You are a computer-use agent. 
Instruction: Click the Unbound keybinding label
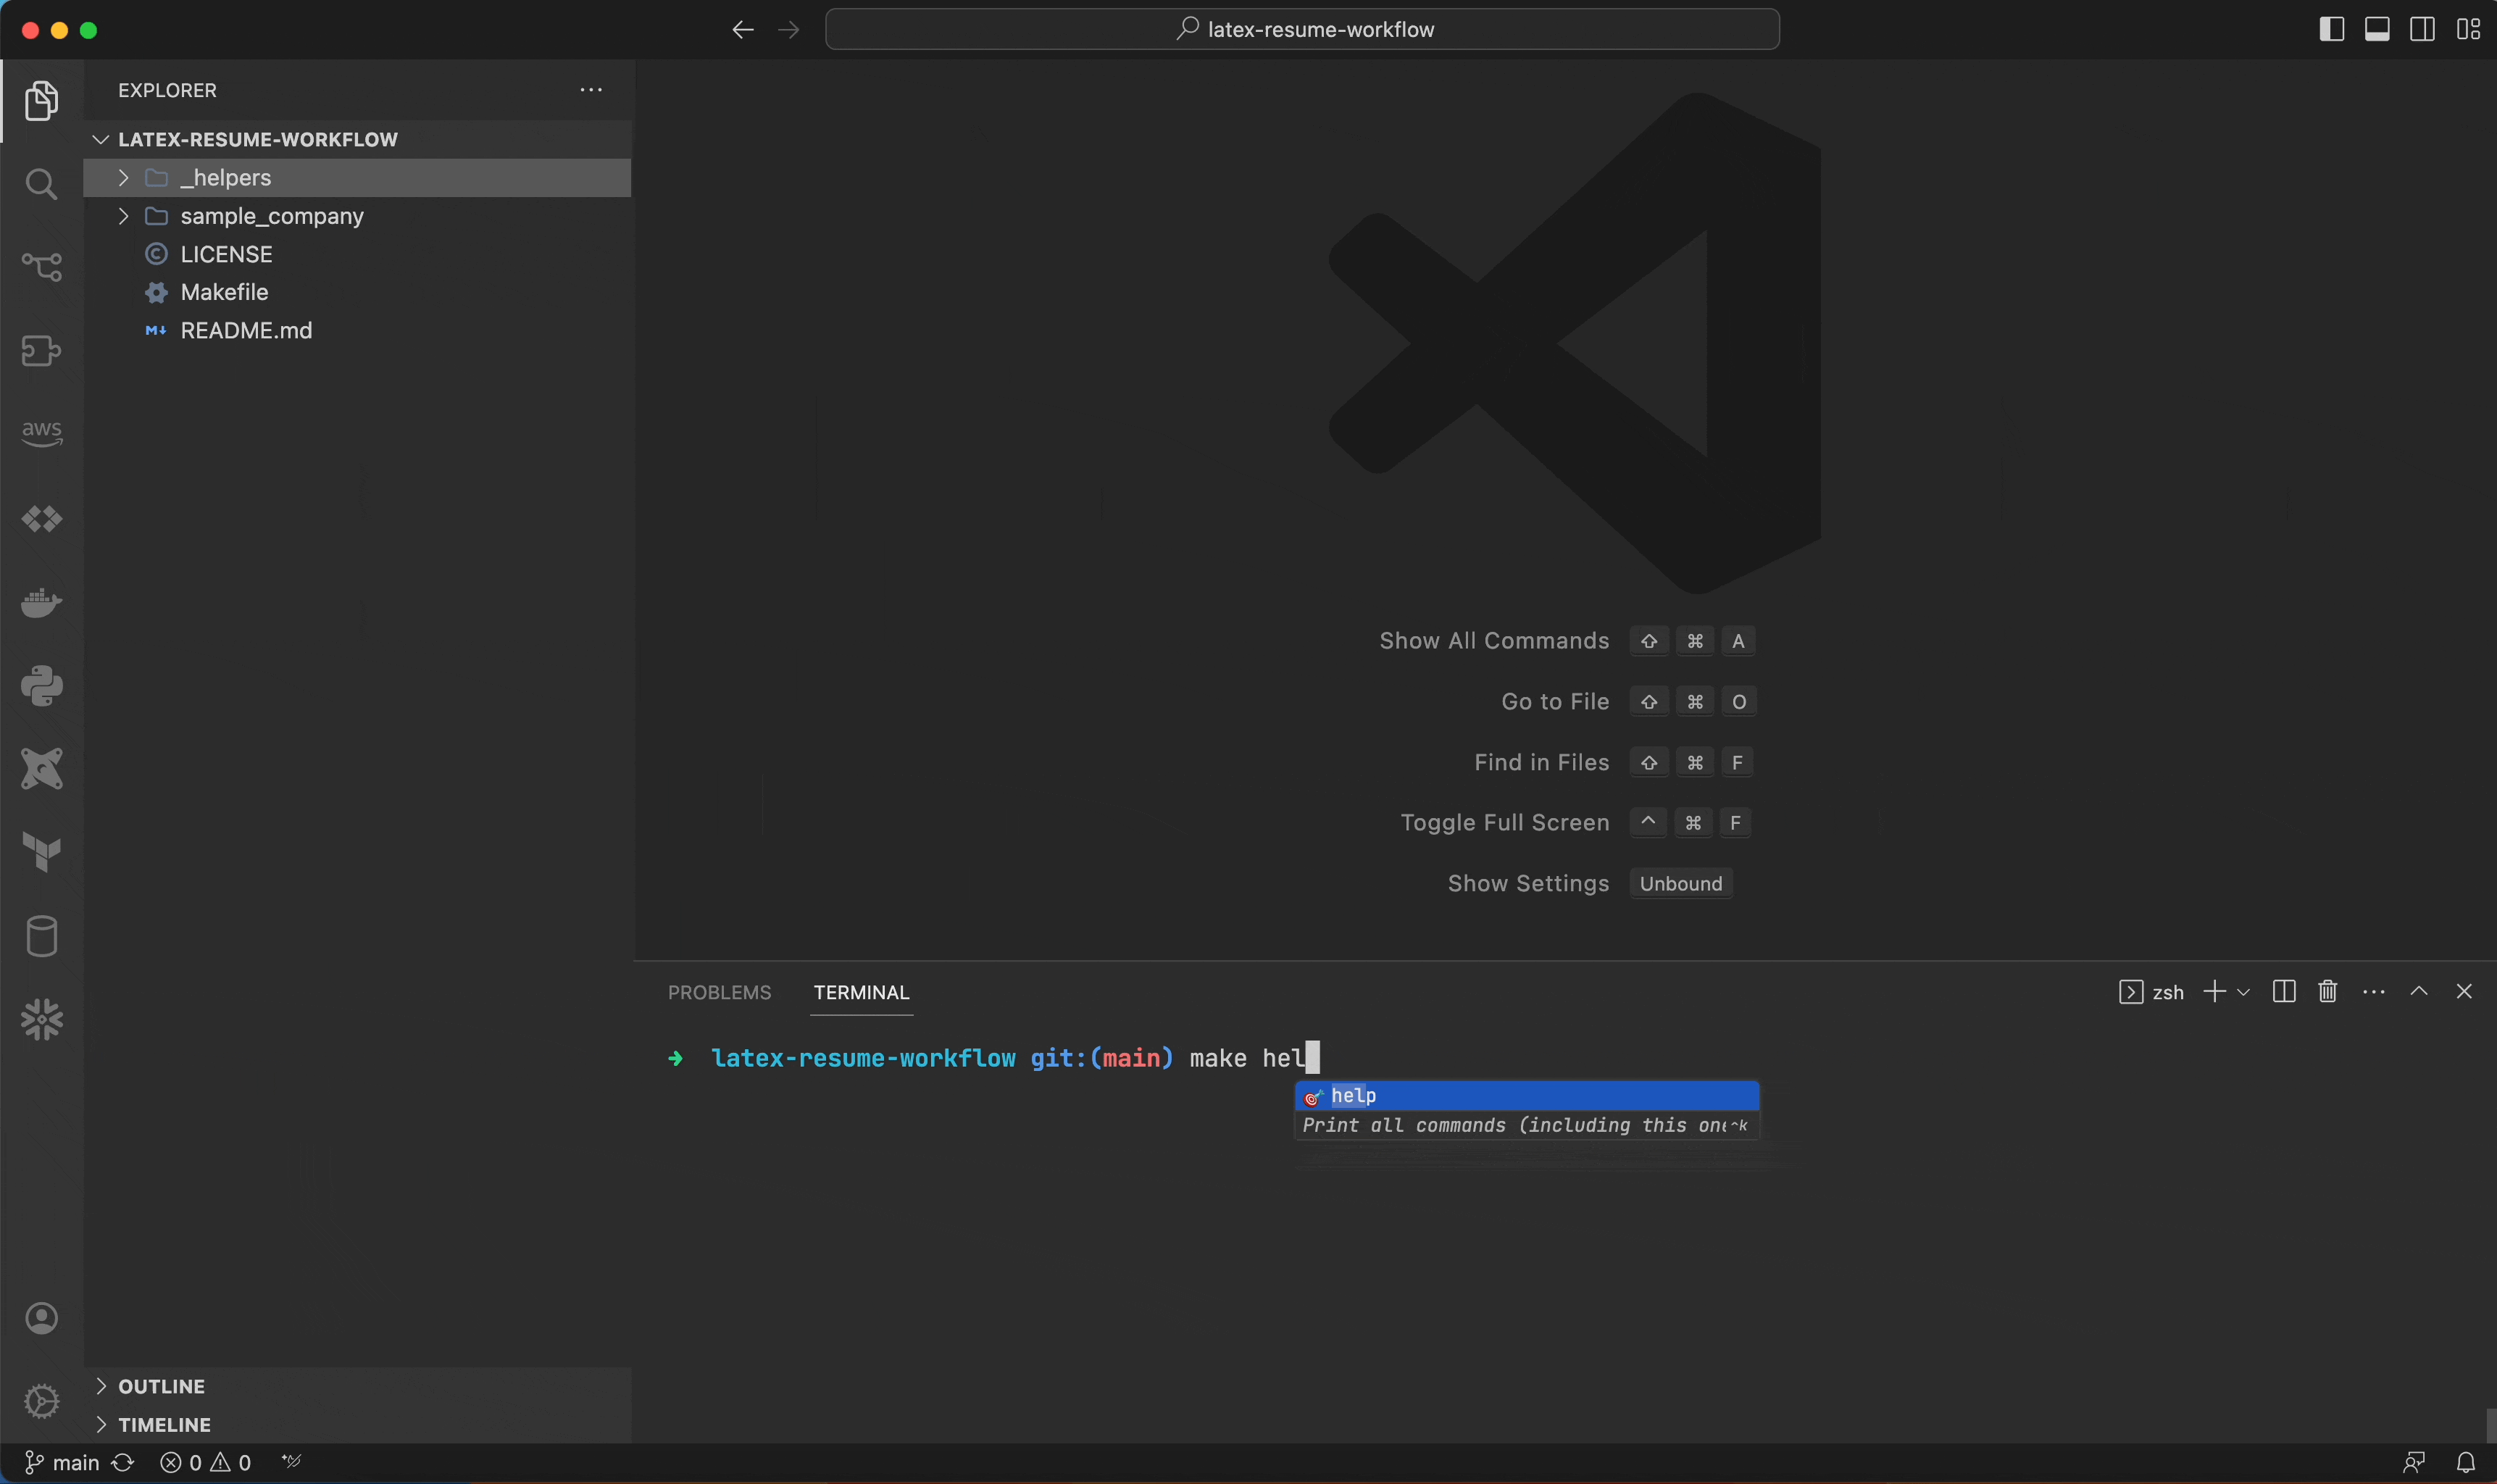coord(1681,884)
